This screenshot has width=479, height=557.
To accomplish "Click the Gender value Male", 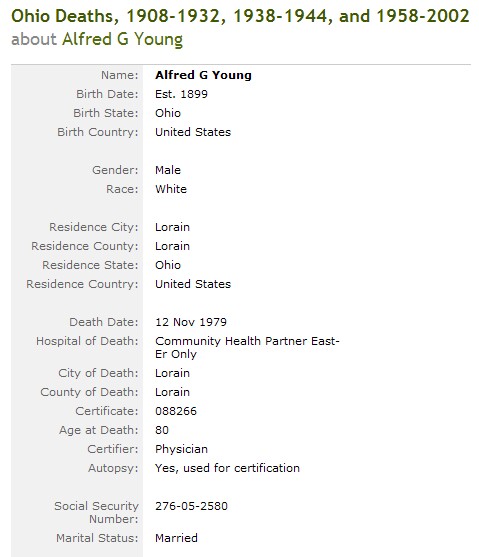I will 168,170.
